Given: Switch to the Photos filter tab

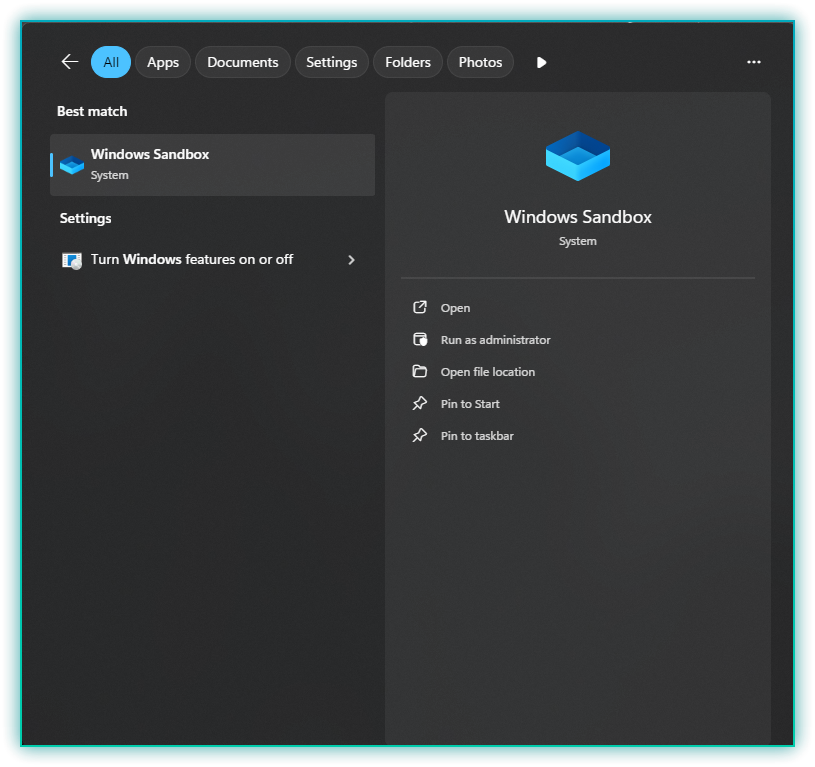Looking at the screenshot, I should (x=480, y=62).
